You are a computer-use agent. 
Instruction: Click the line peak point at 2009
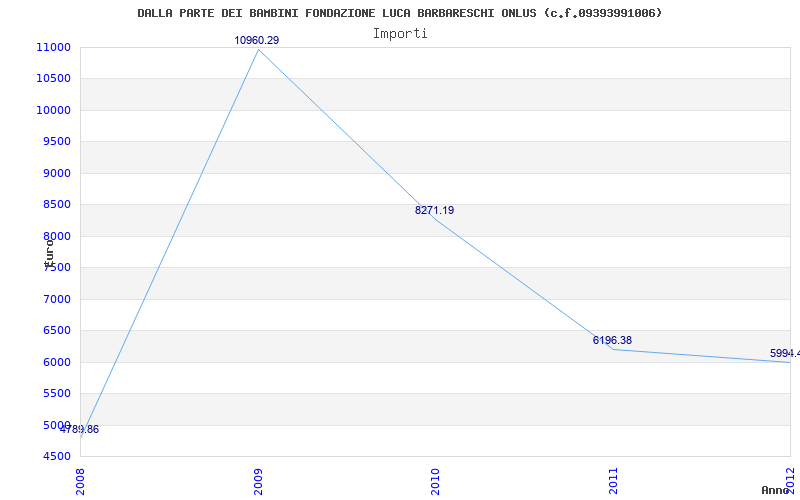[x=258, y=49]
